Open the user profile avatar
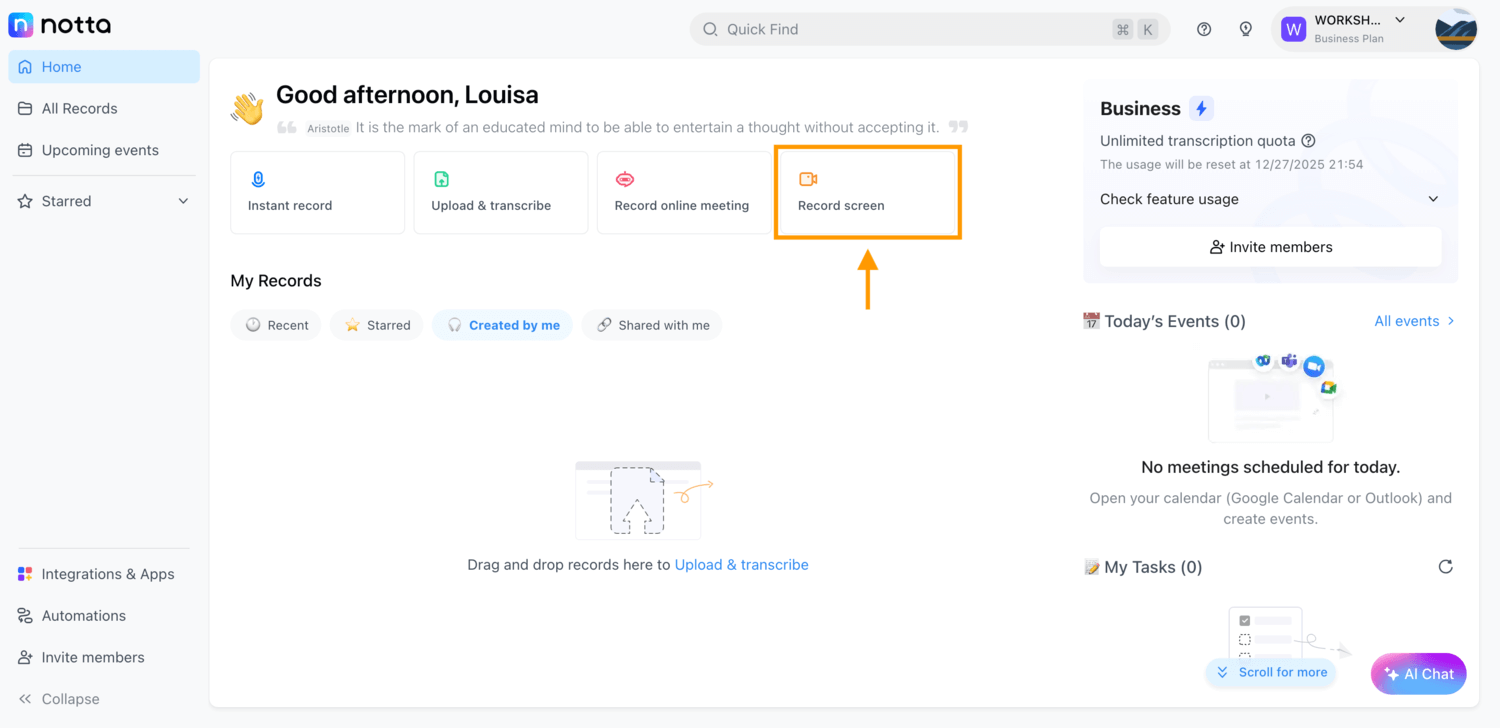1500x728 pixels. point(1456,29)
